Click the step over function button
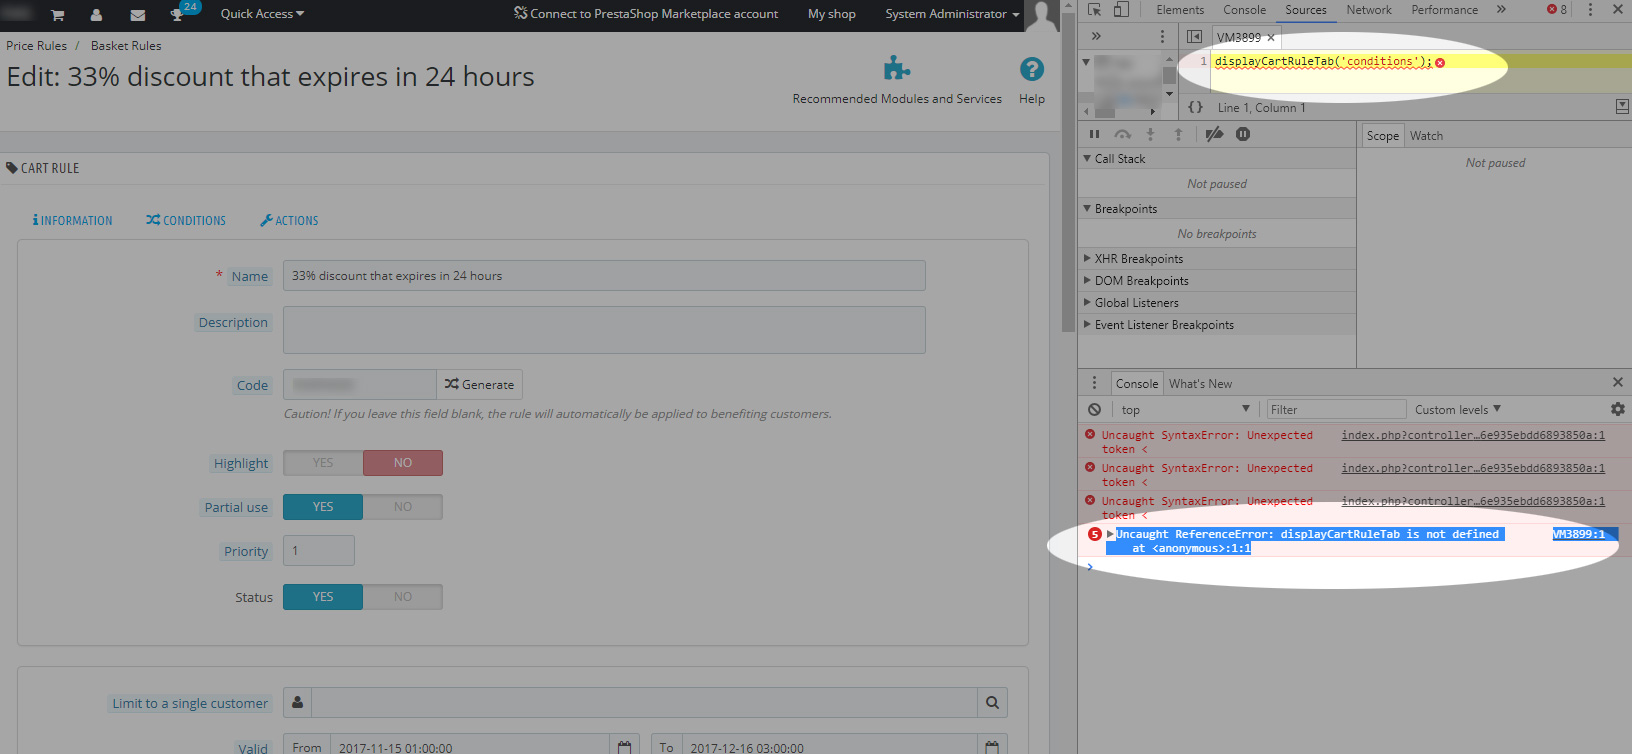 point(1123,134)
